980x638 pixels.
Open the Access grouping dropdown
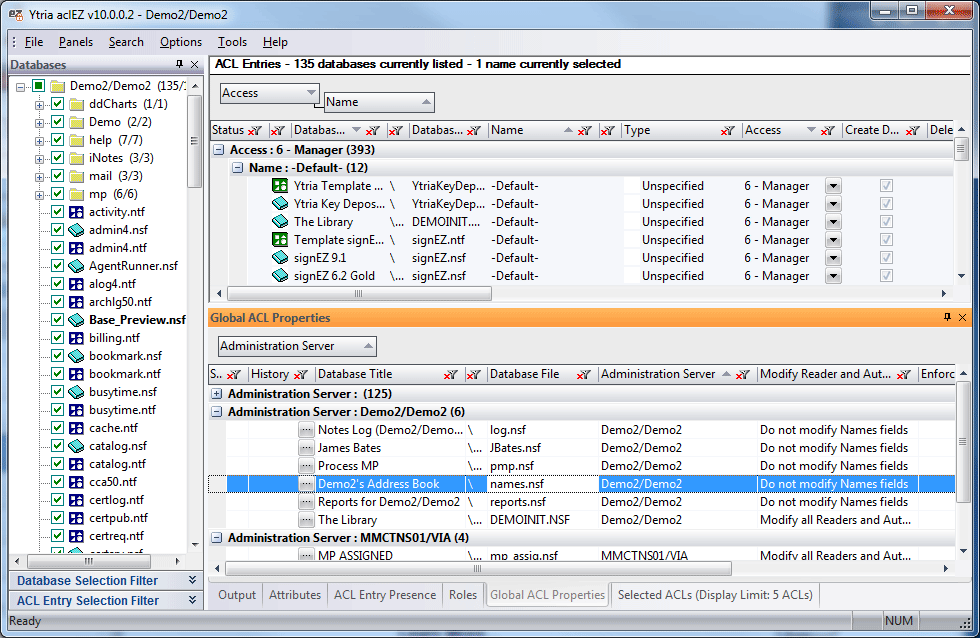[x=311, y=93]
